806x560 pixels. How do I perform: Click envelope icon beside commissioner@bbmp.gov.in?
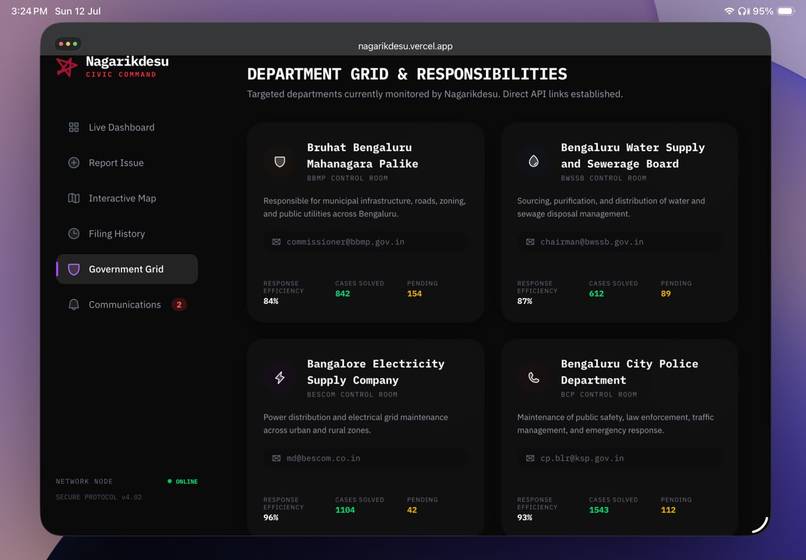click(x=276, y=242)
